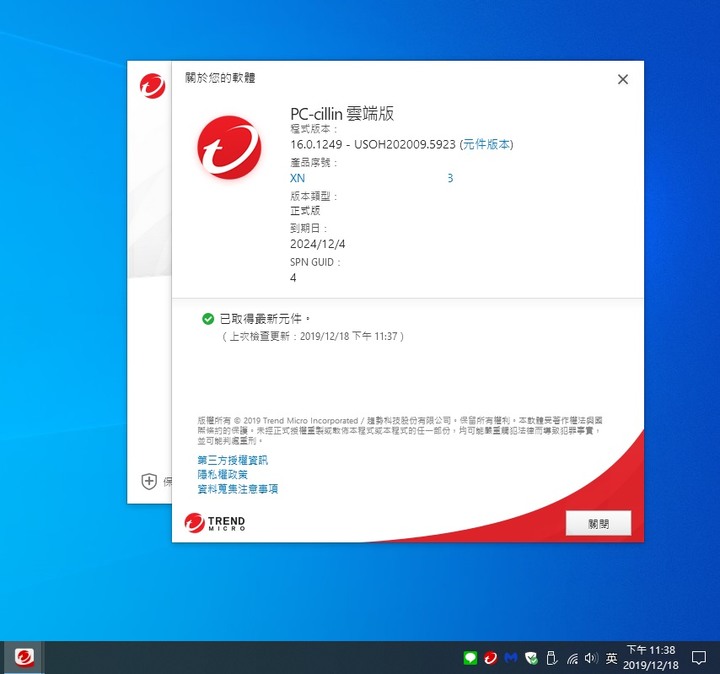Click the product serial number starting with XN
This screenshot has height=674, width=720.
click(x=371, y=178)
